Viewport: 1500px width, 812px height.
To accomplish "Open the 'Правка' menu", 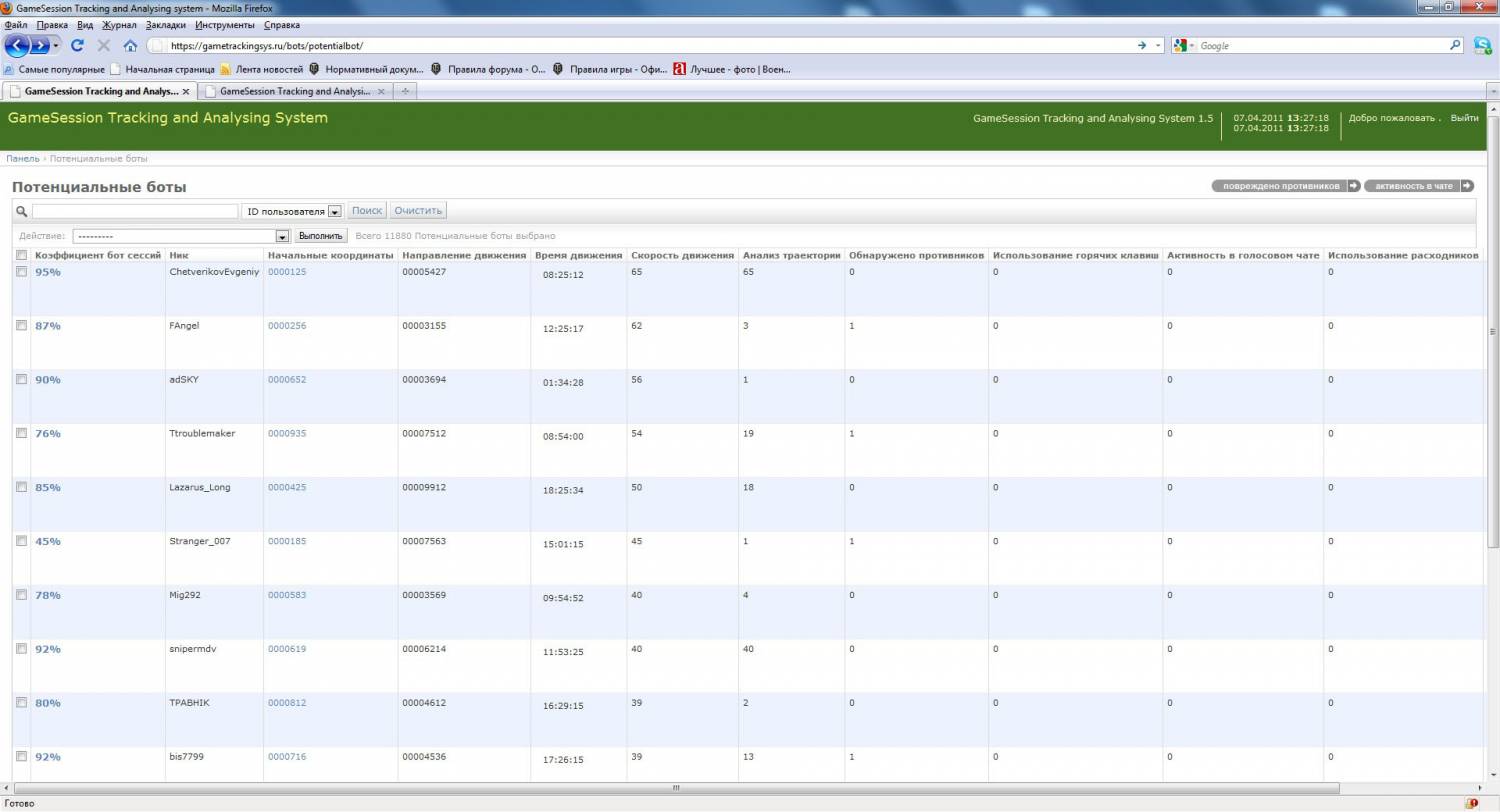I will coord(52,24).
